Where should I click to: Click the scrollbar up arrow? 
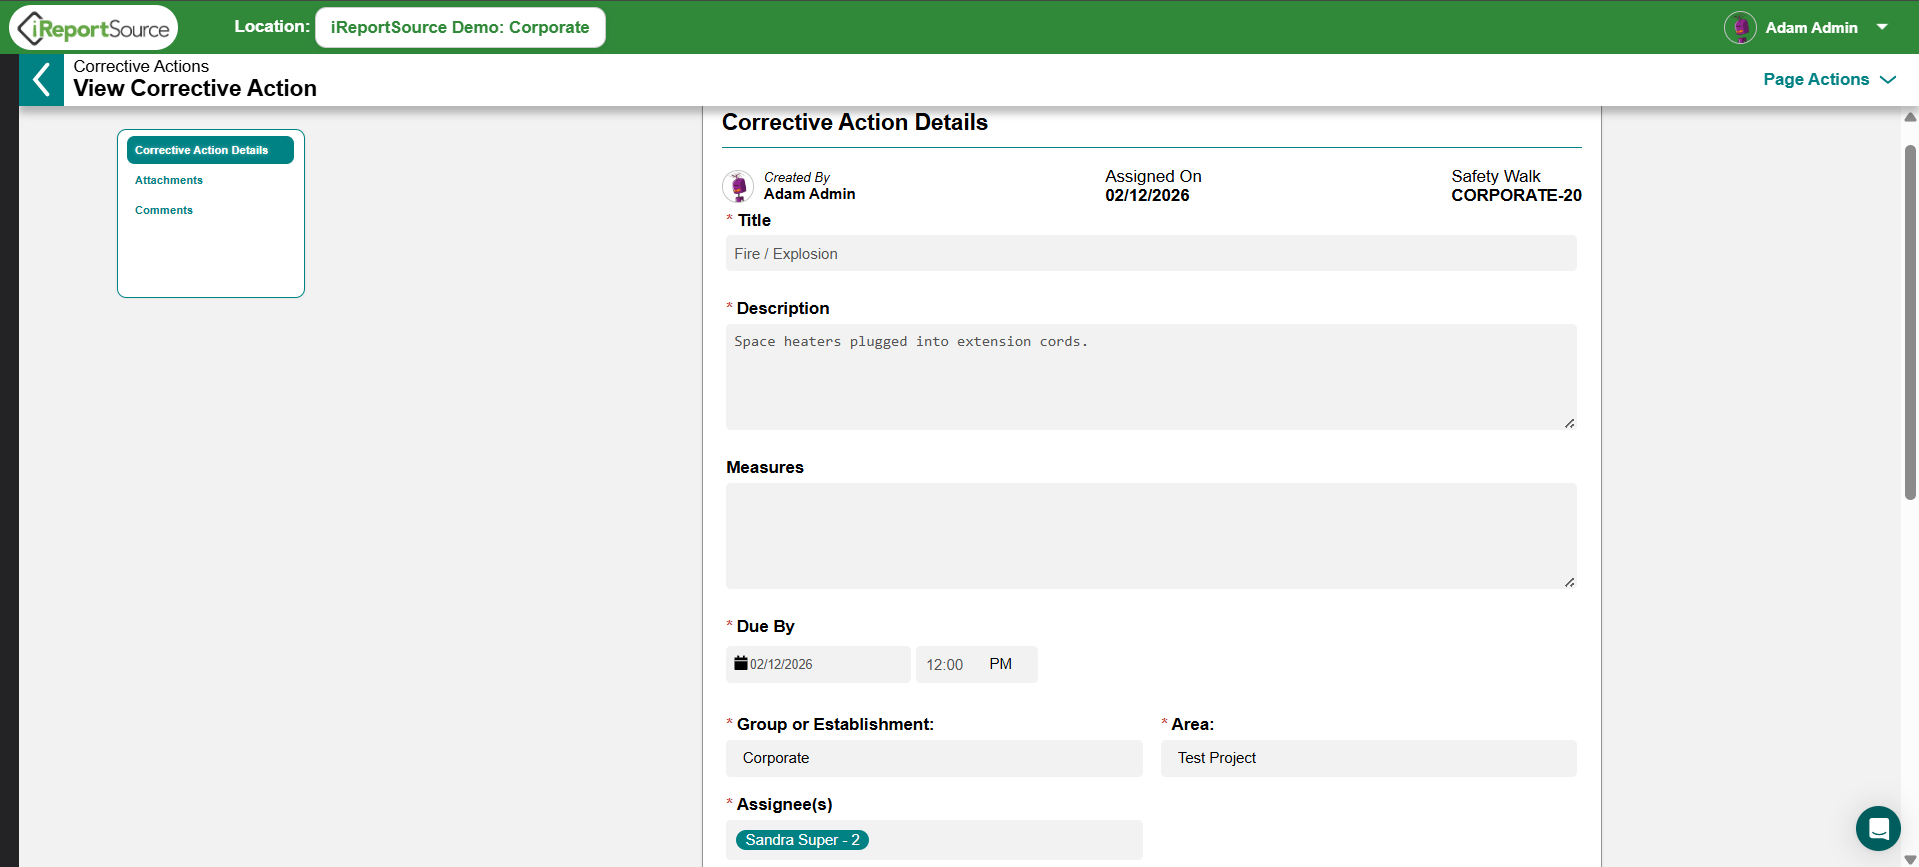click(x=1910, y=117)
